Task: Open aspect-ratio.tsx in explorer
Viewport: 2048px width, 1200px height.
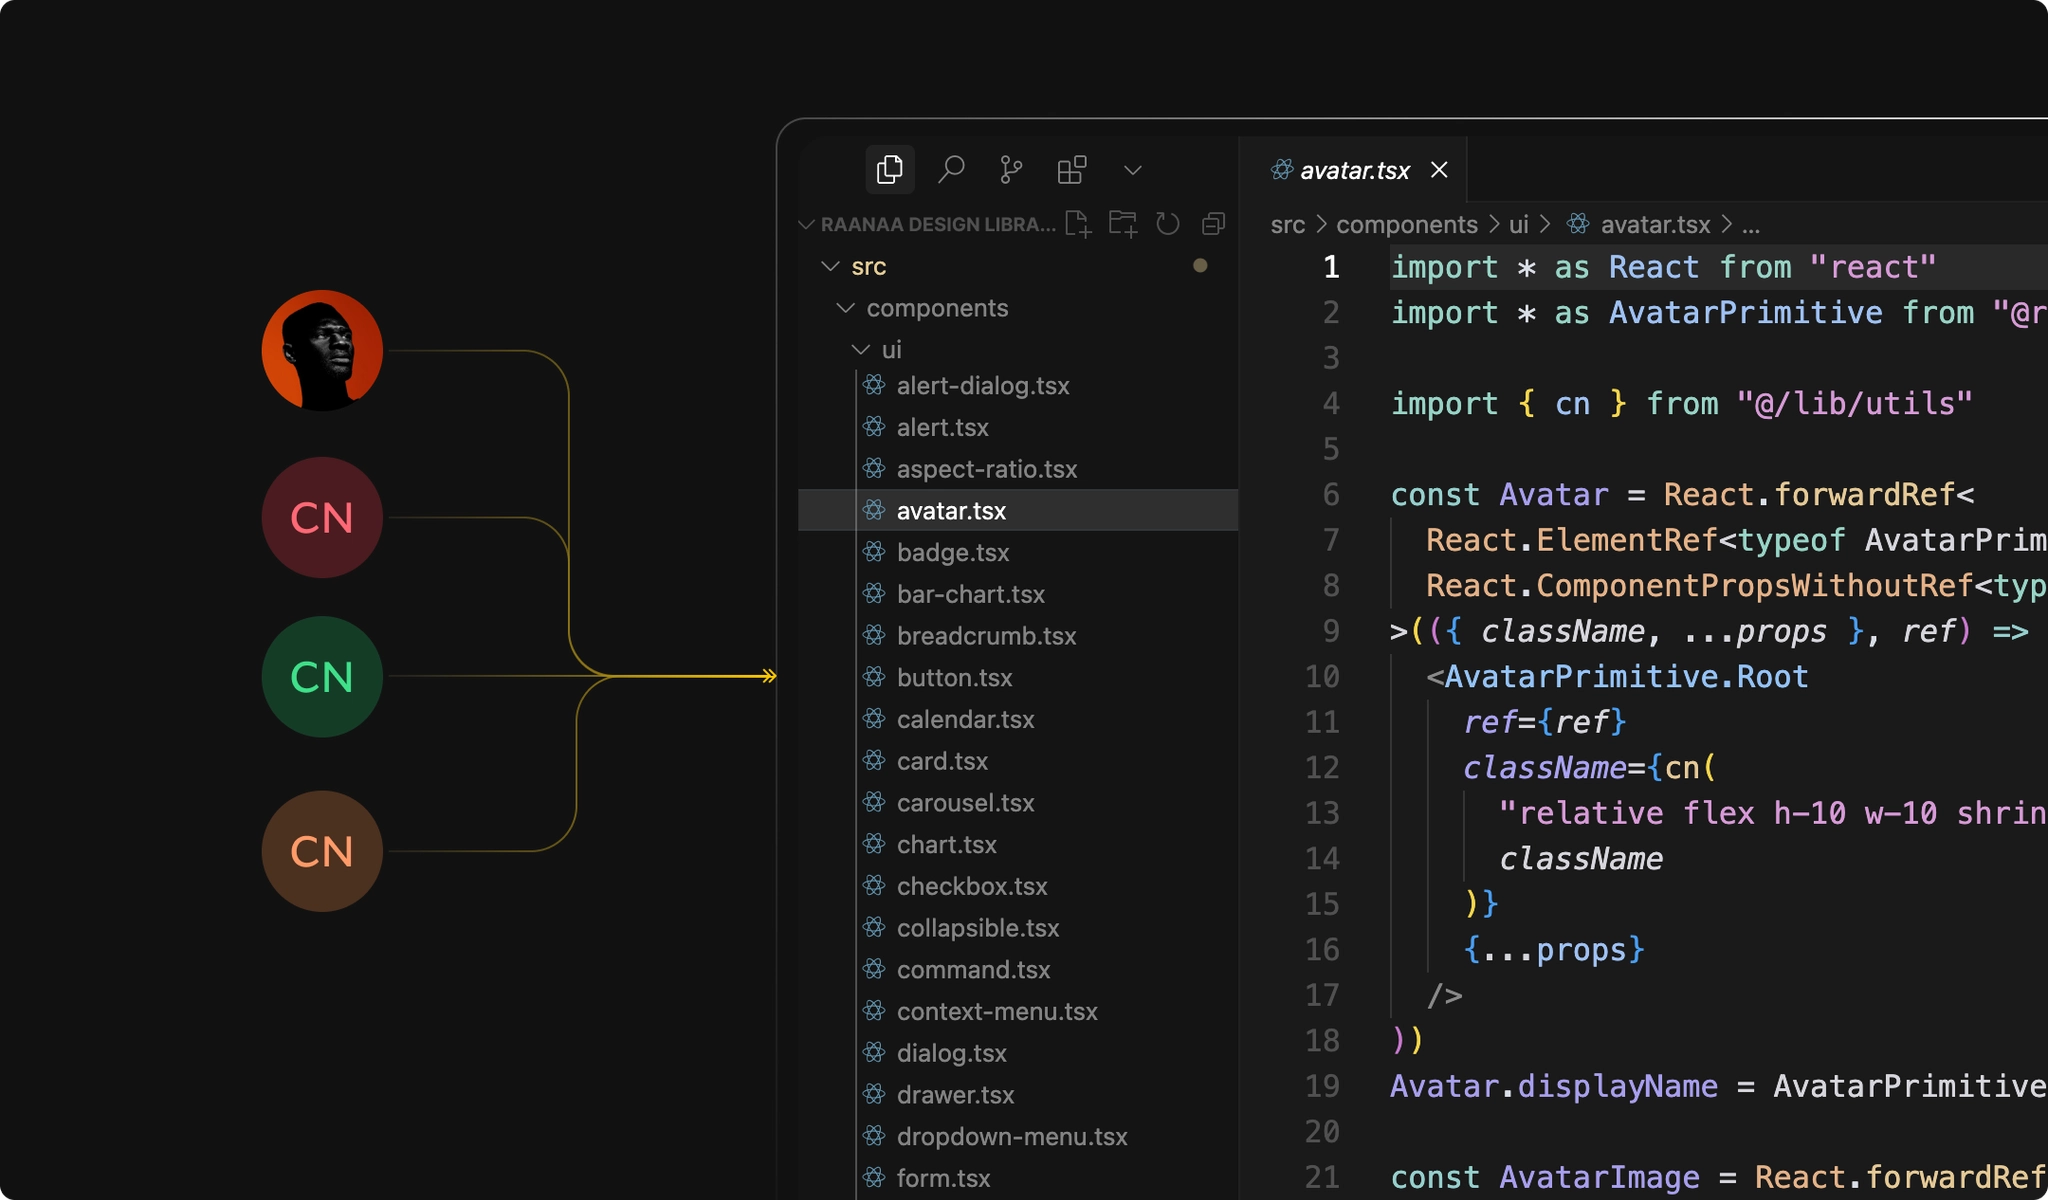Action: 987,469
